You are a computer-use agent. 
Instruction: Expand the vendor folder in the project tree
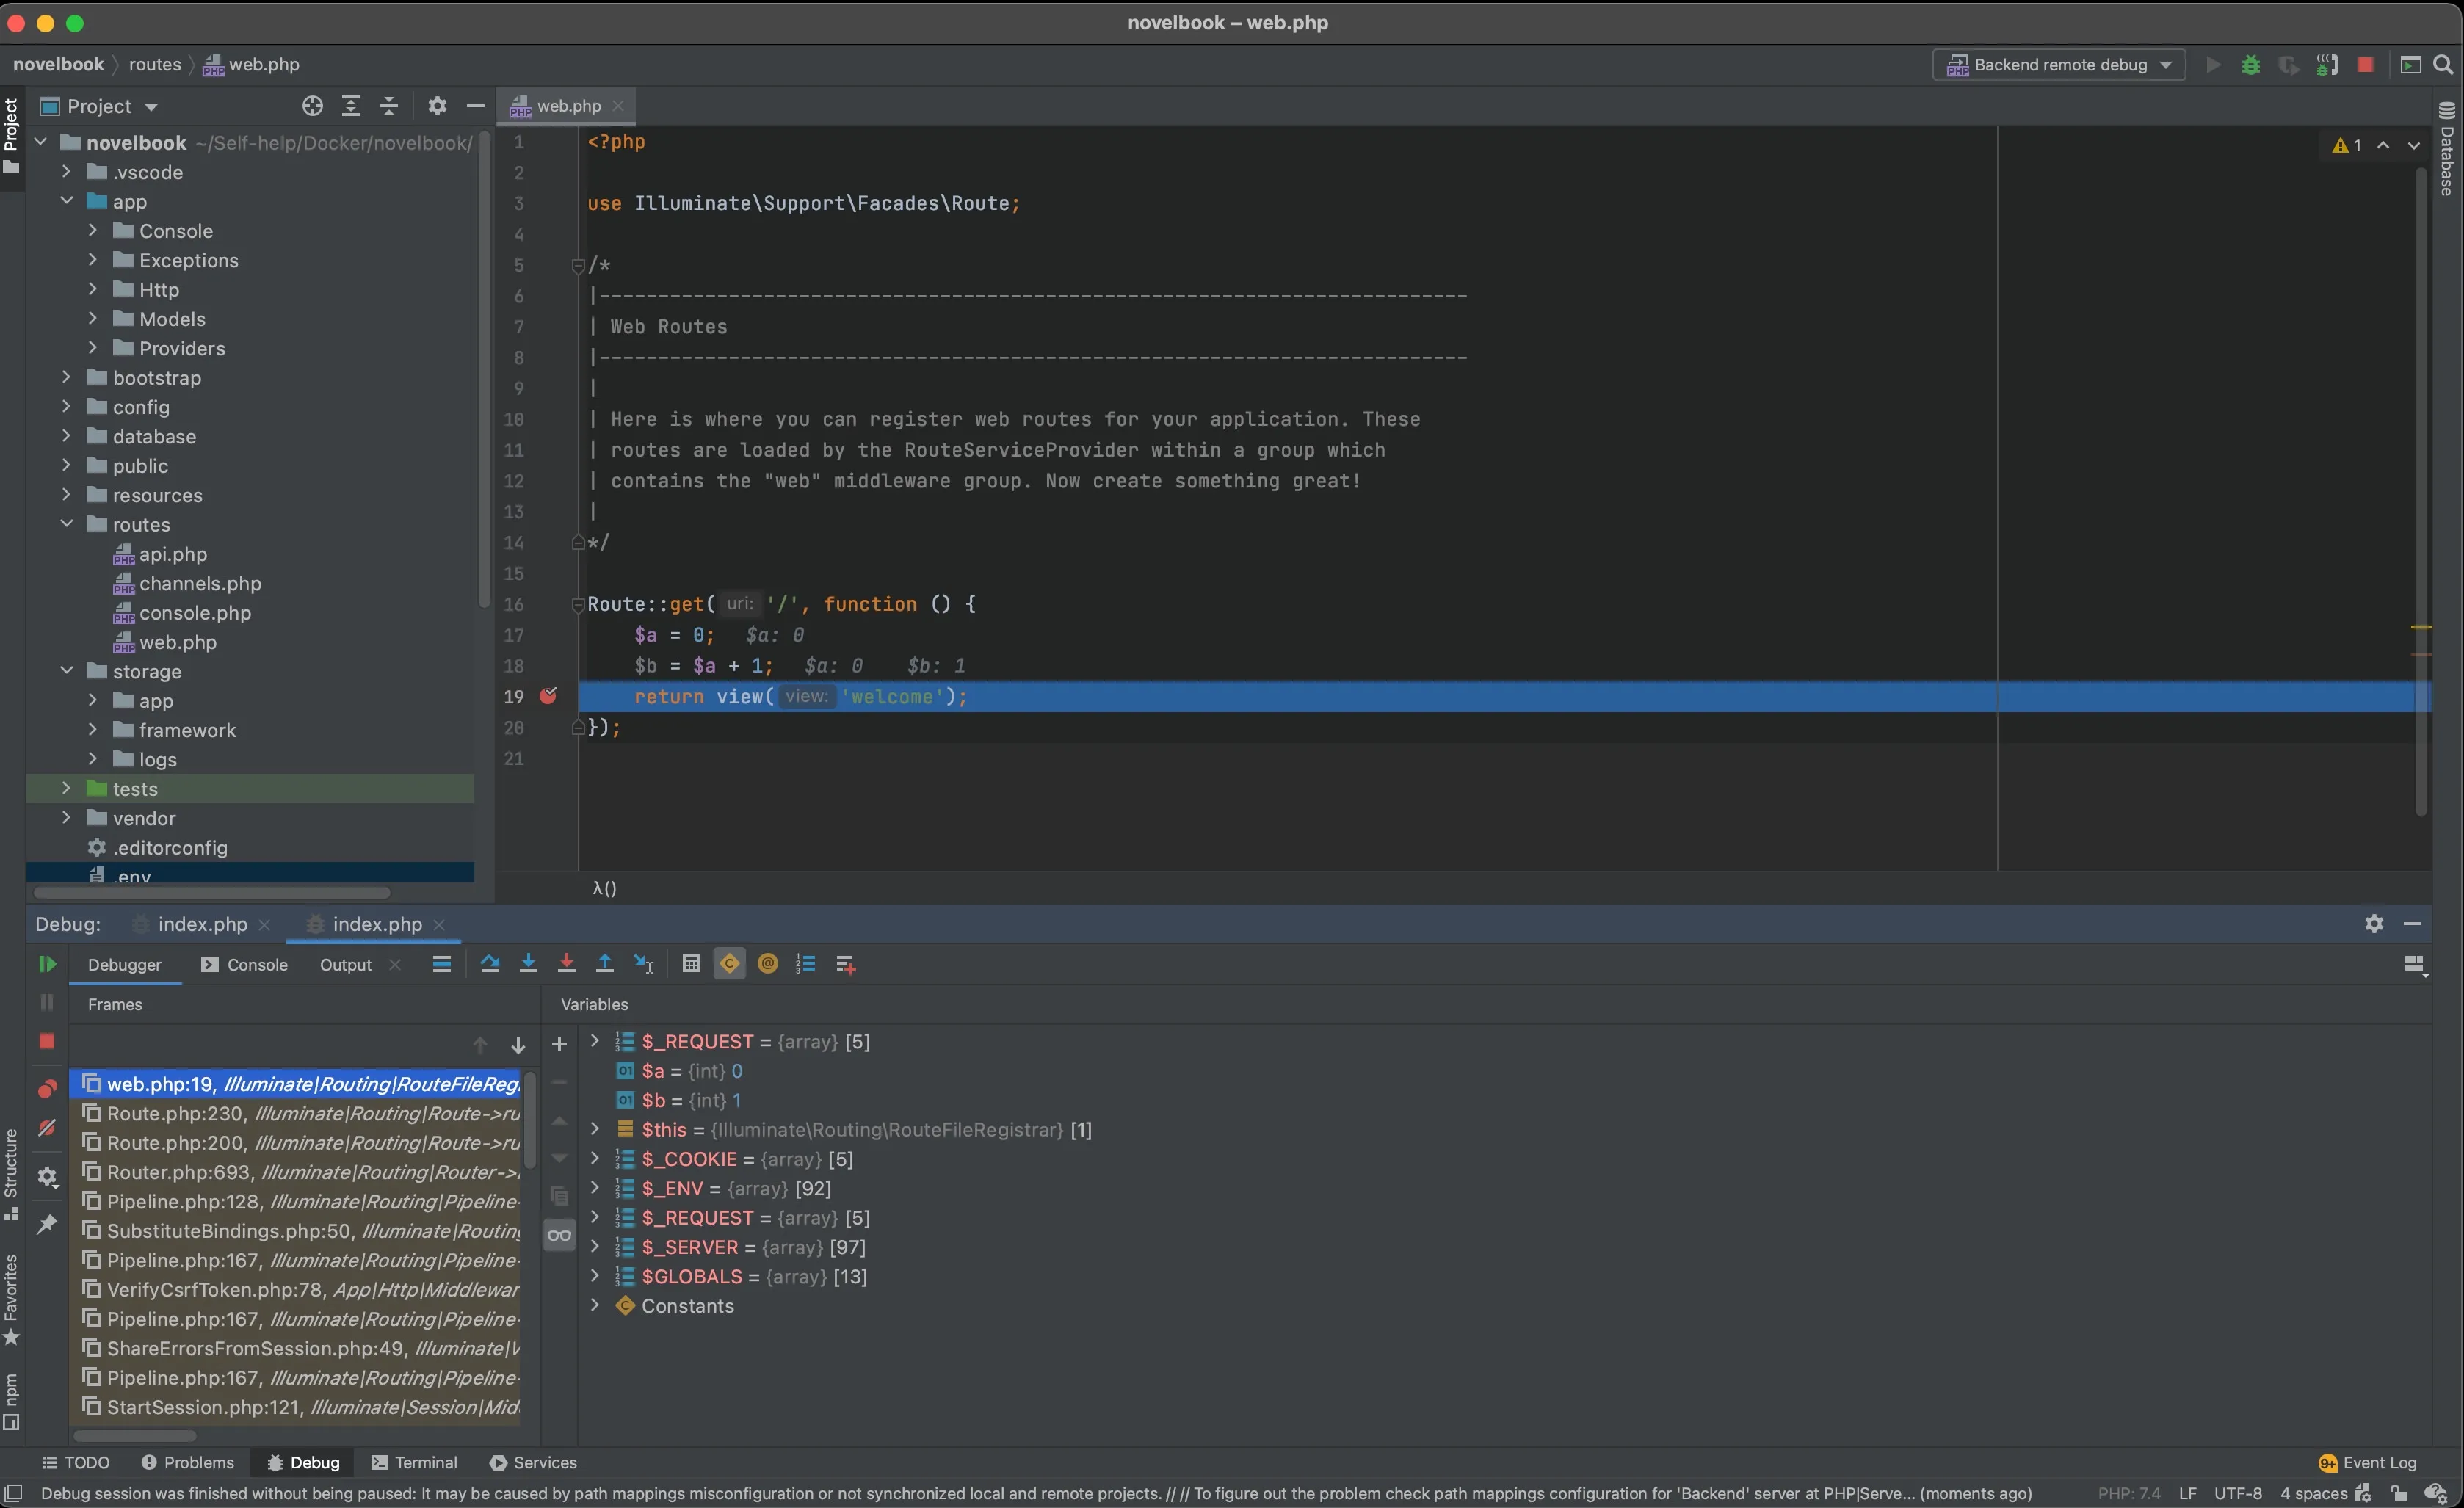pos(67,818)
